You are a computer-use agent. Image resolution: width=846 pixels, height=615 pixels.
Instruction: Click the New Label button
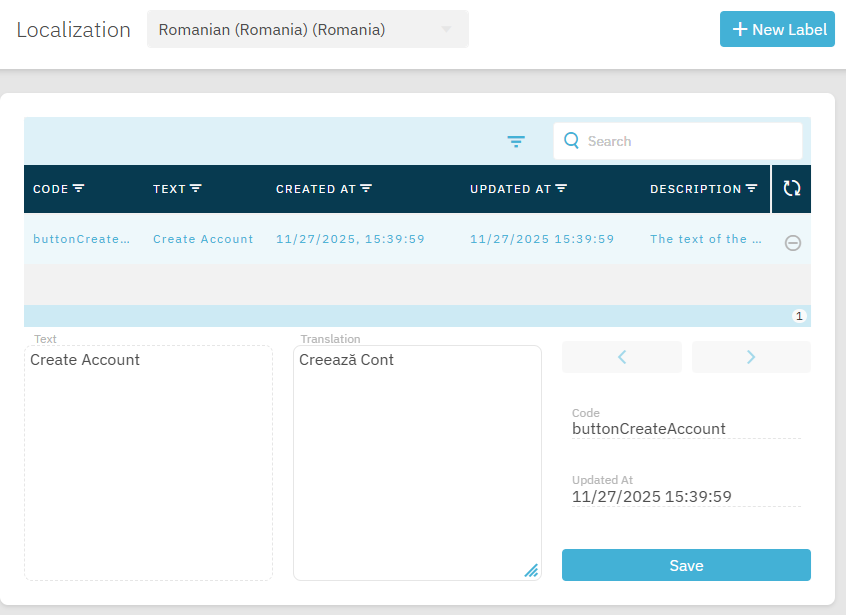[777, 29]
